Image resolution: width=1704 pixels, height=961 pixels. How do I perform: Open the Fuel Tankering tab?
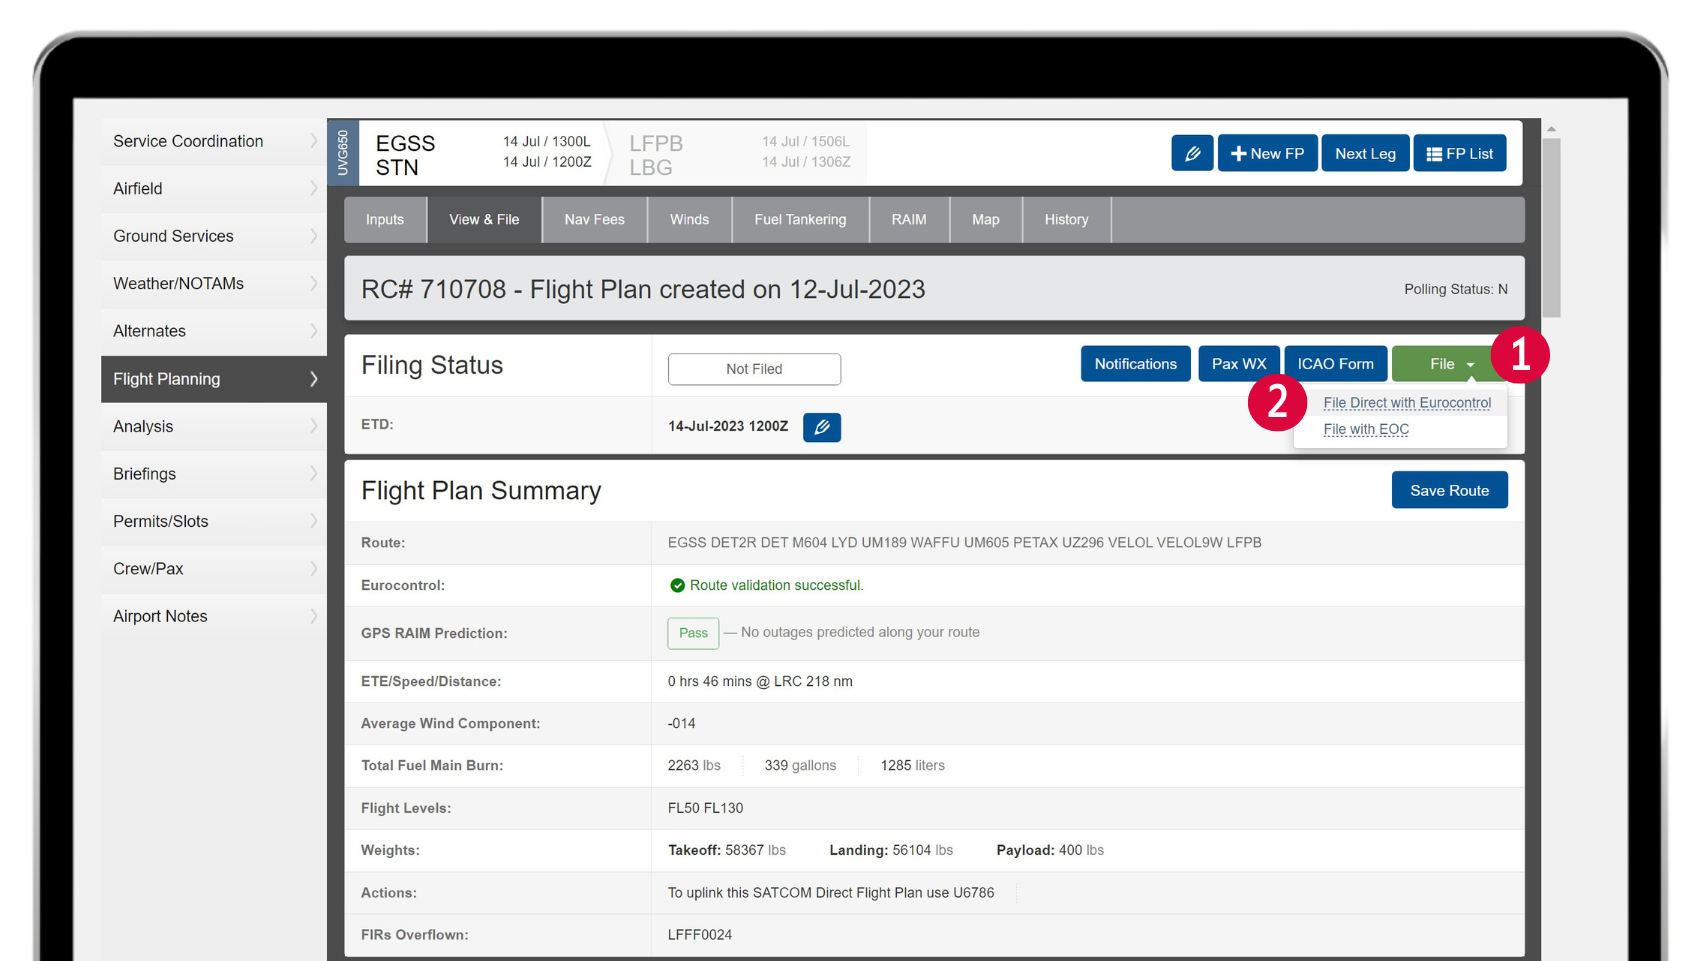tap(799, 220)
